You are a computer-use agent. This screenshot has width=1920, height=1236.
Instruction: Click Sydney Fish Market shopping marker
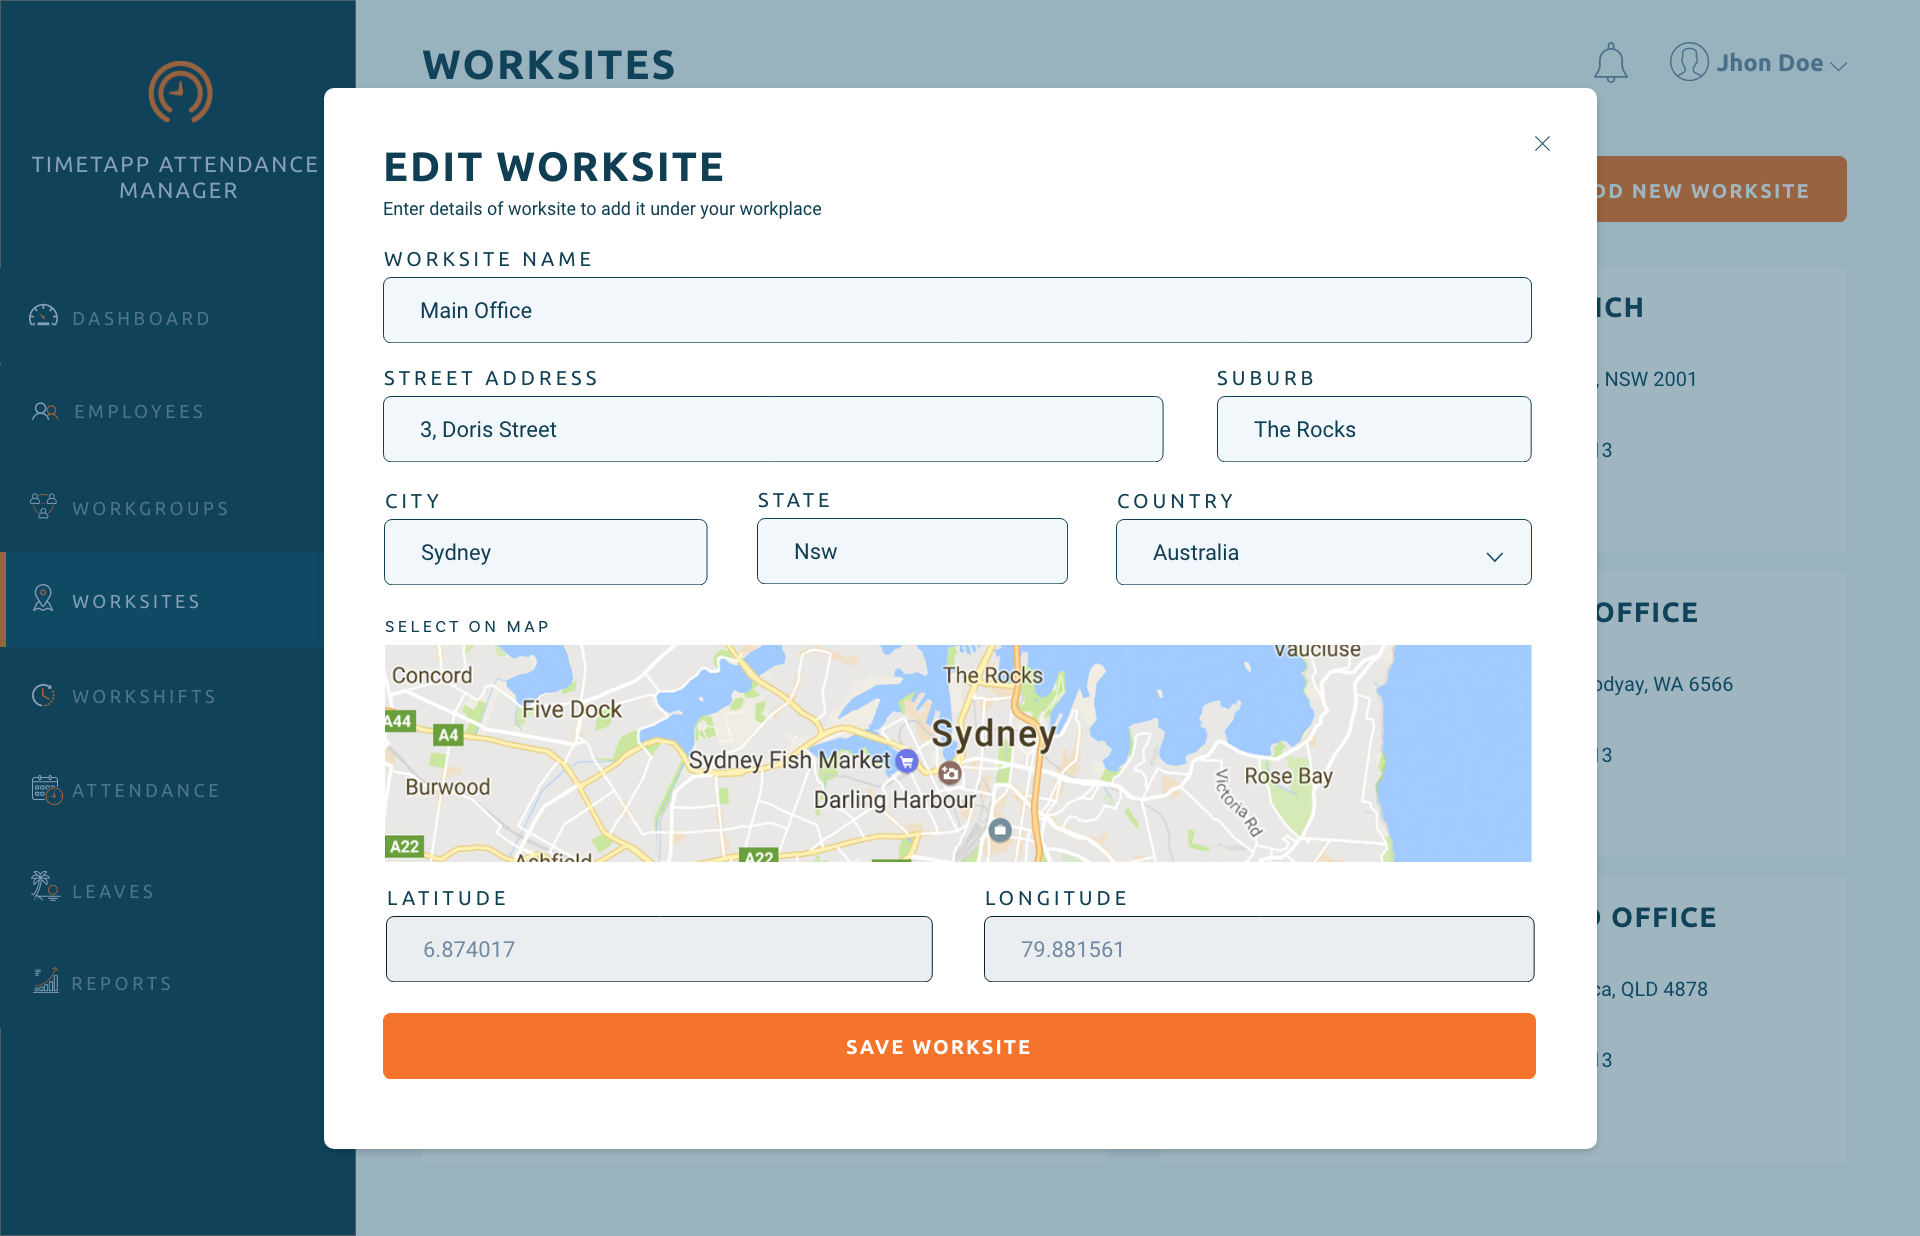point(907,761)
